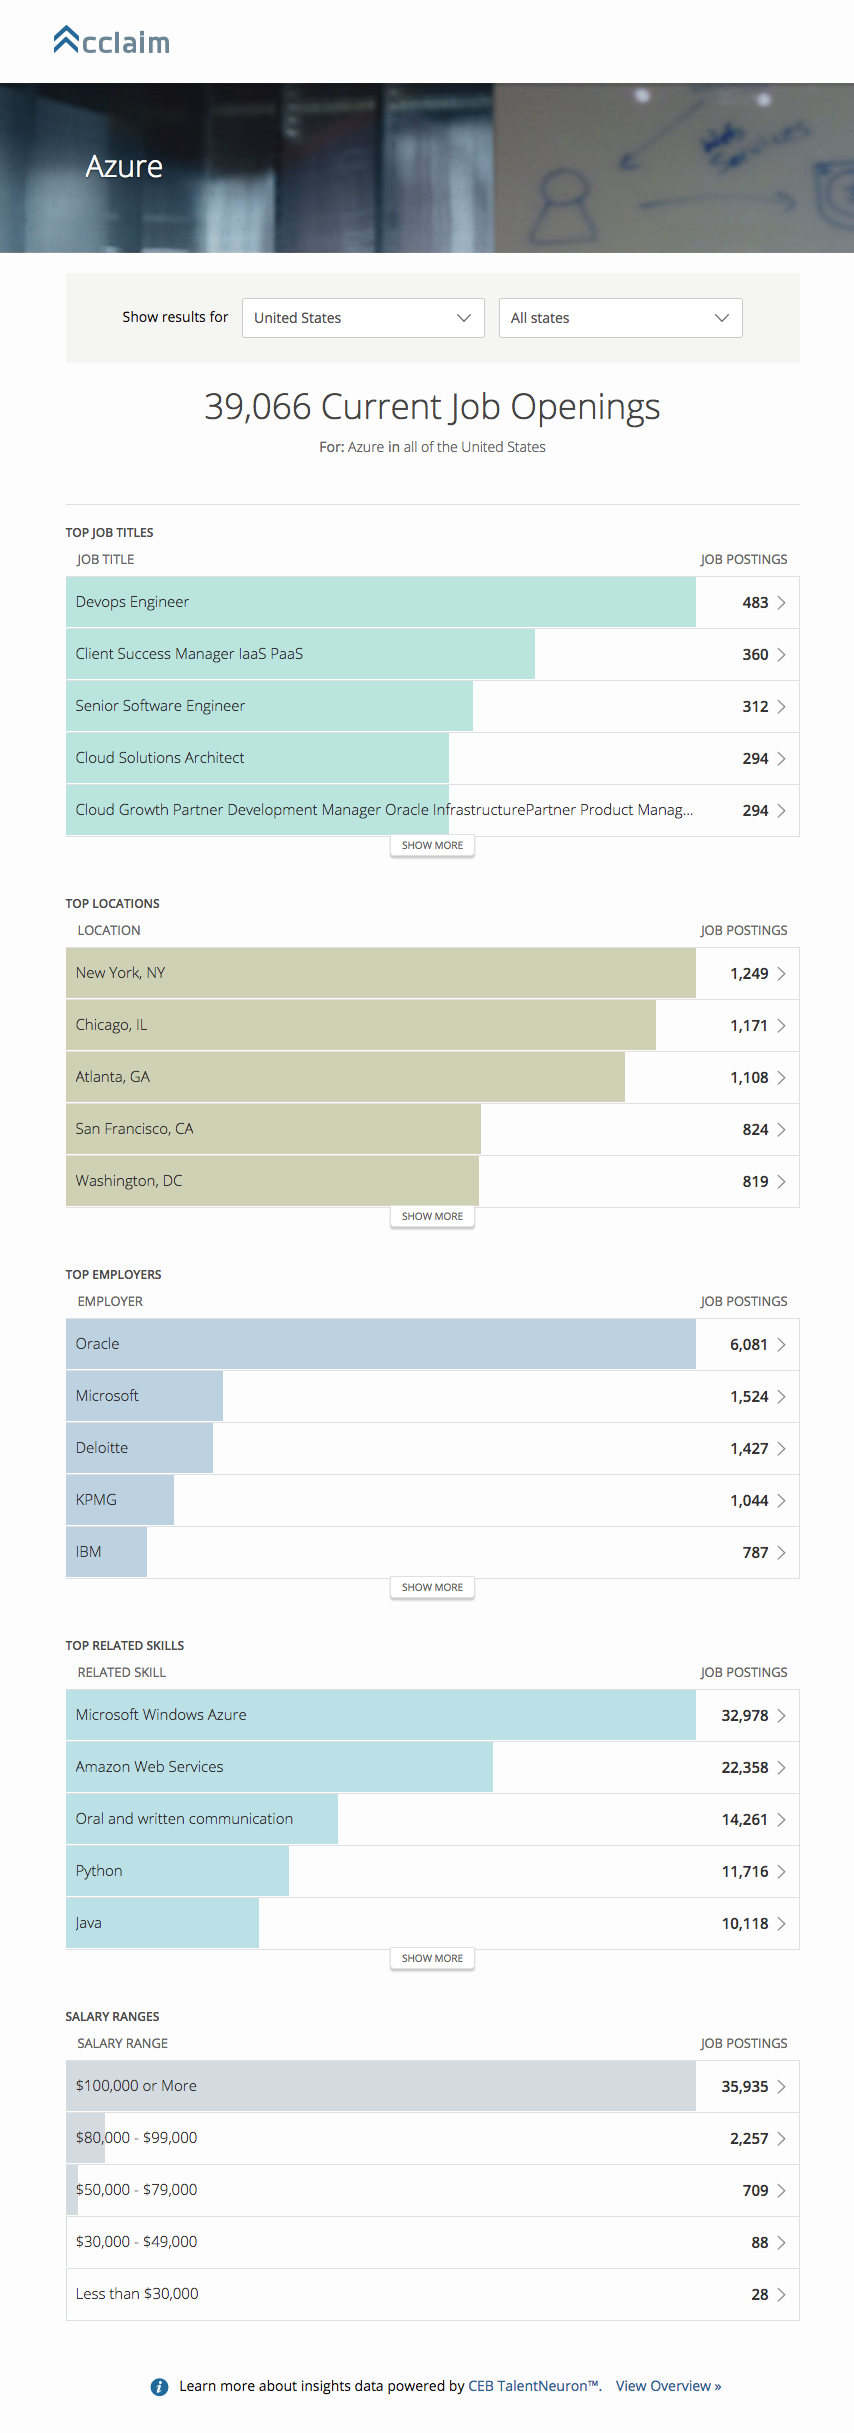This screenshot has width=854, height=2433.
Task: Select Cloud Growth Partner Development Manager title
Action: pyautogui.click(x=384, y=810)
